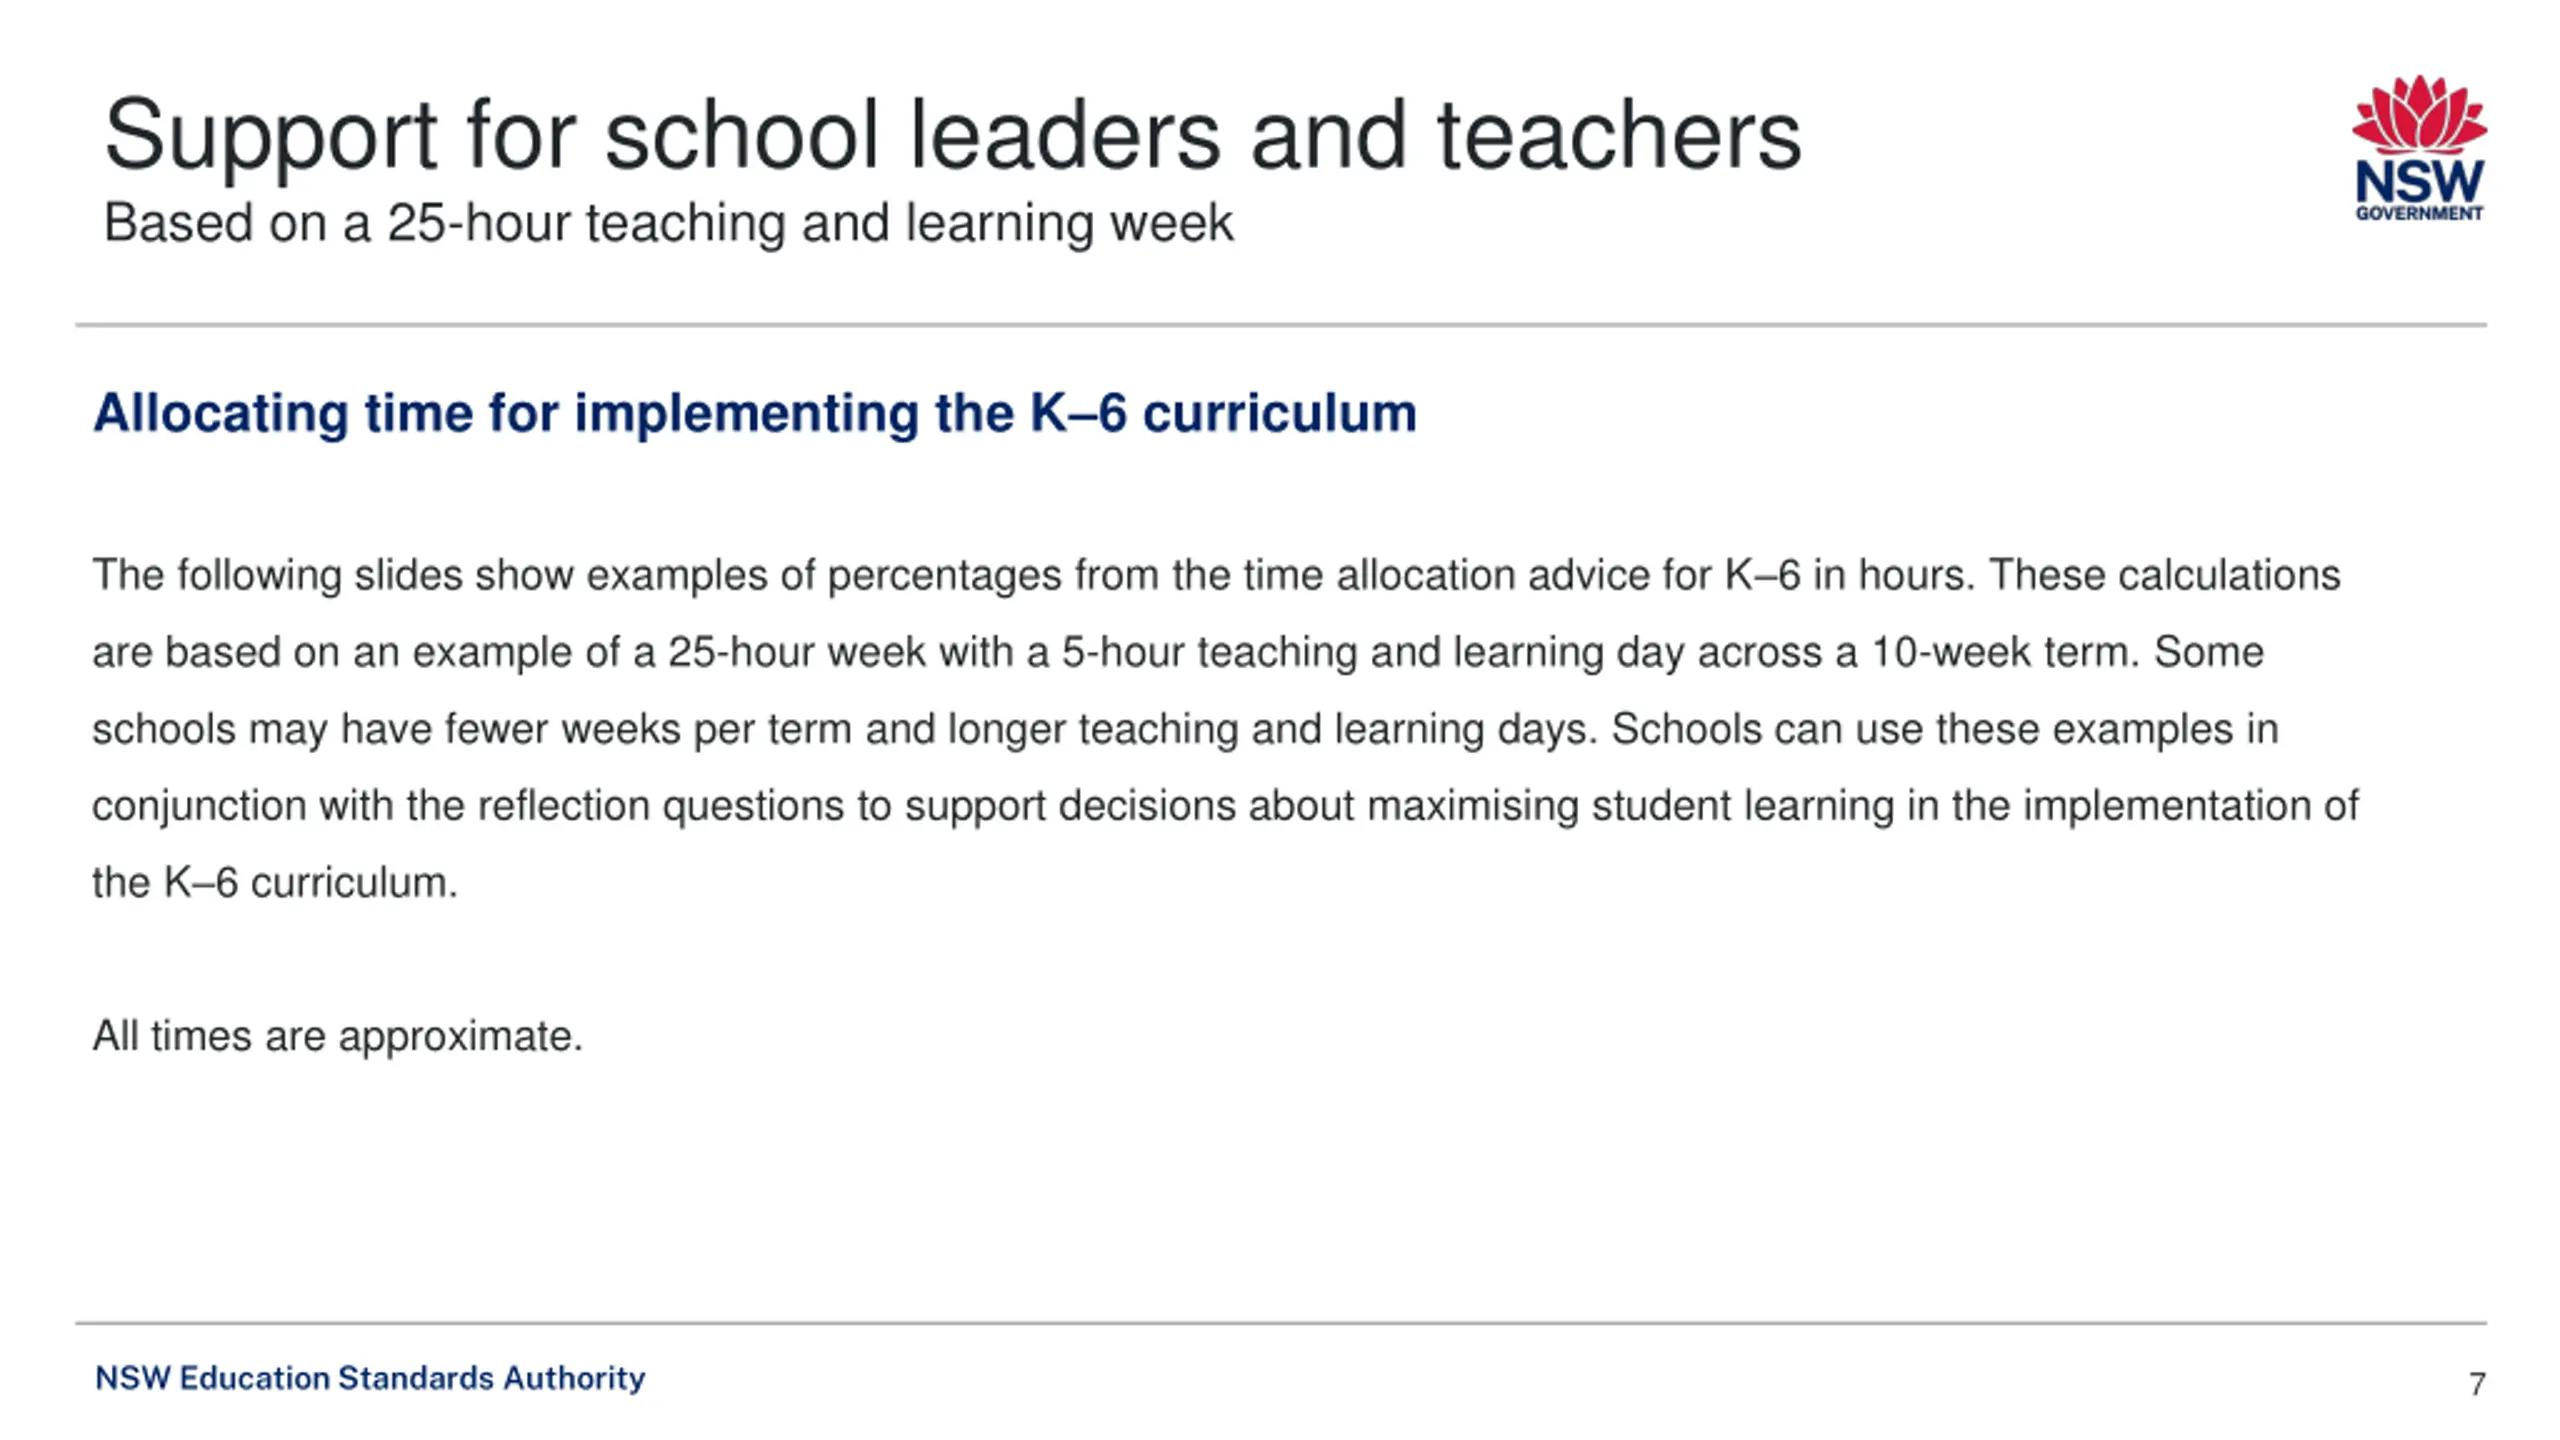Click the subtitle about the 25-hour teaching week

[x=668, y=222]
